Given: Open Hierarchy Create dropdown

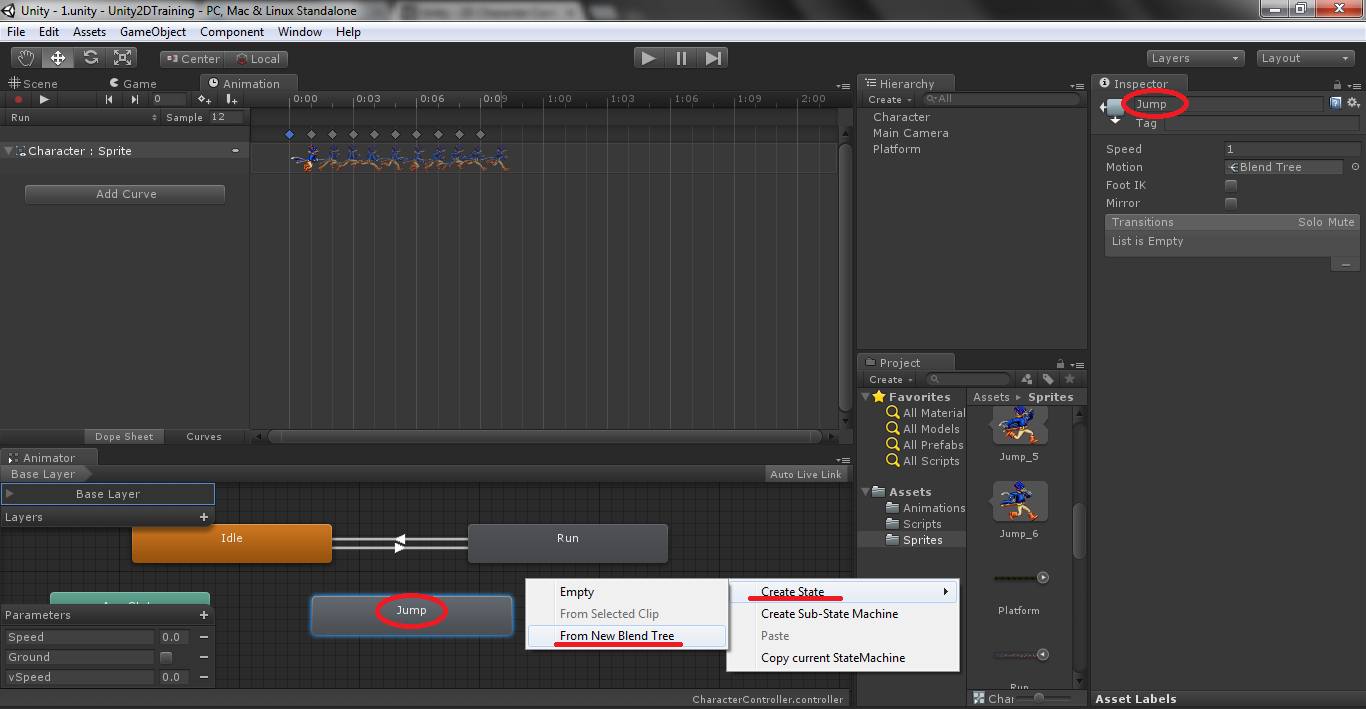Looking at the screenshot, I should pyautogui.click(x=888, y=99).
